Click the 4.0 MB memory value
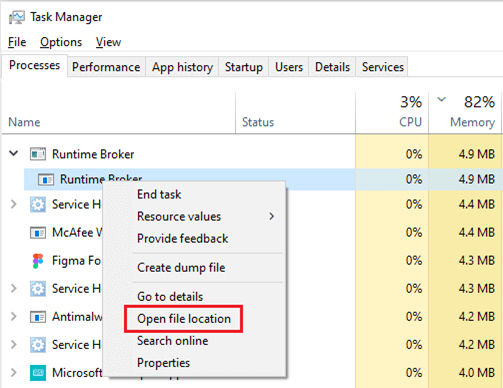 (x=476, y=373)
